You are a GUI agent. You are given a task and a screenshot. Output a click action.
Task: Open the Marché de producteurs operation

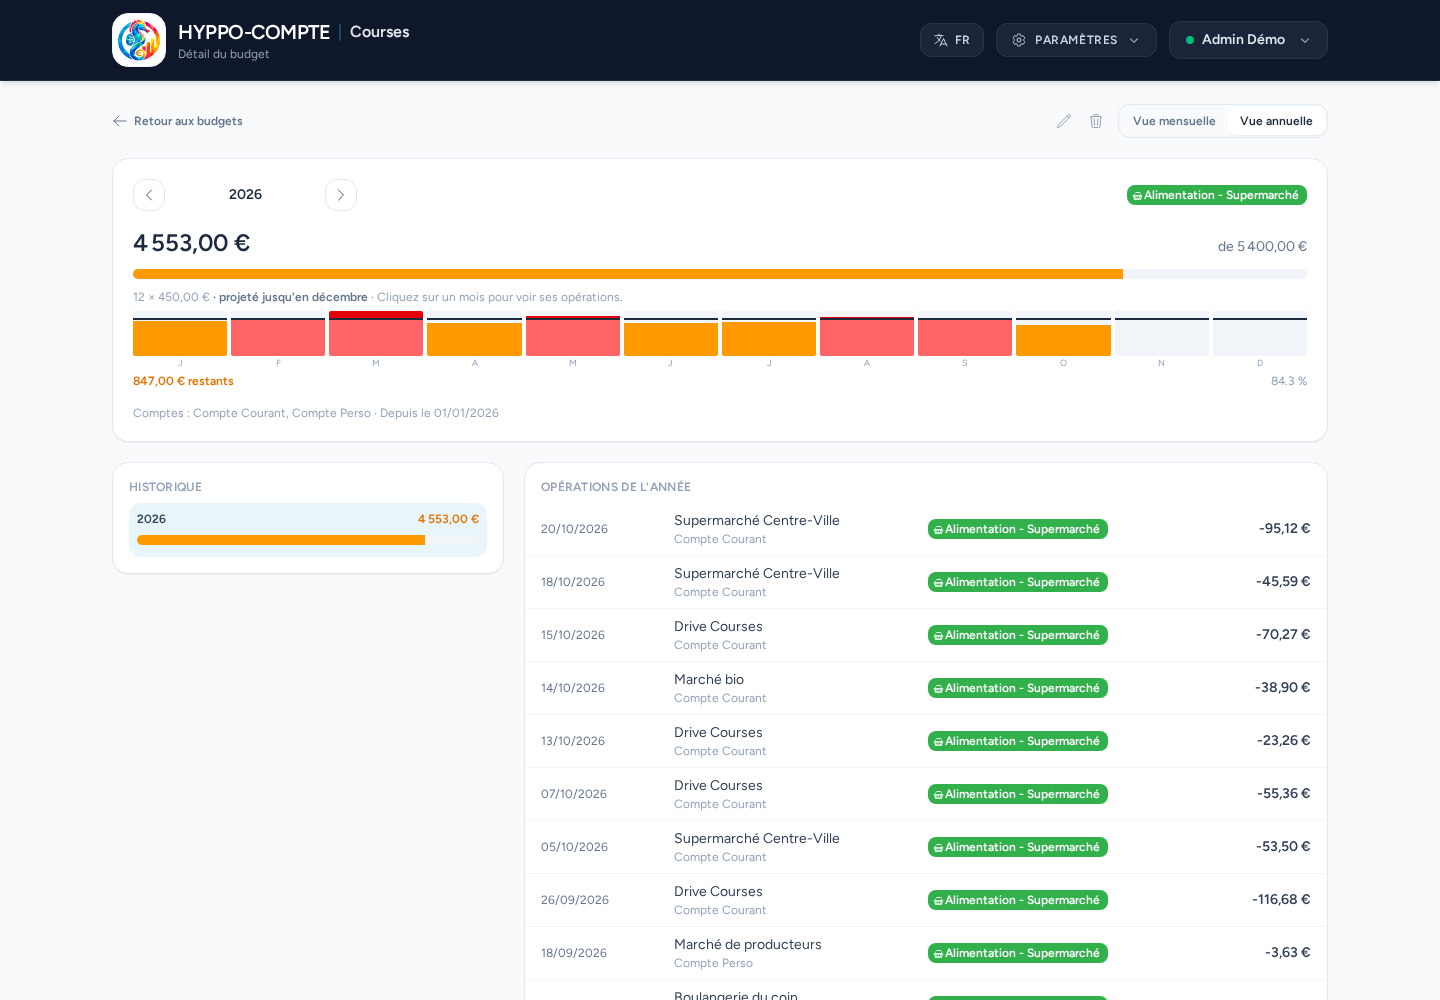pos(926,953)
